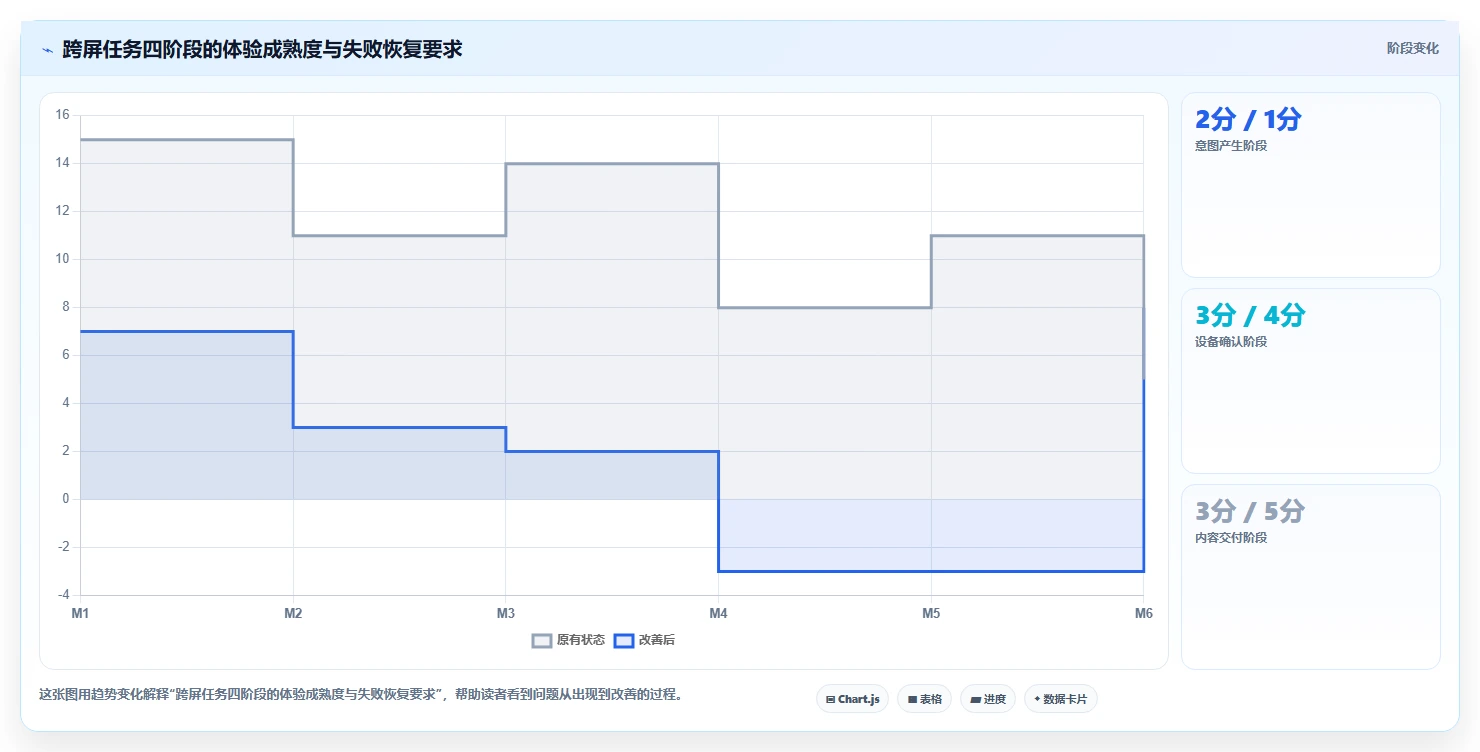Viewport: 1480px width, 752px height.
Task: Click the M2 x-axis label
Action: point(293,614)
